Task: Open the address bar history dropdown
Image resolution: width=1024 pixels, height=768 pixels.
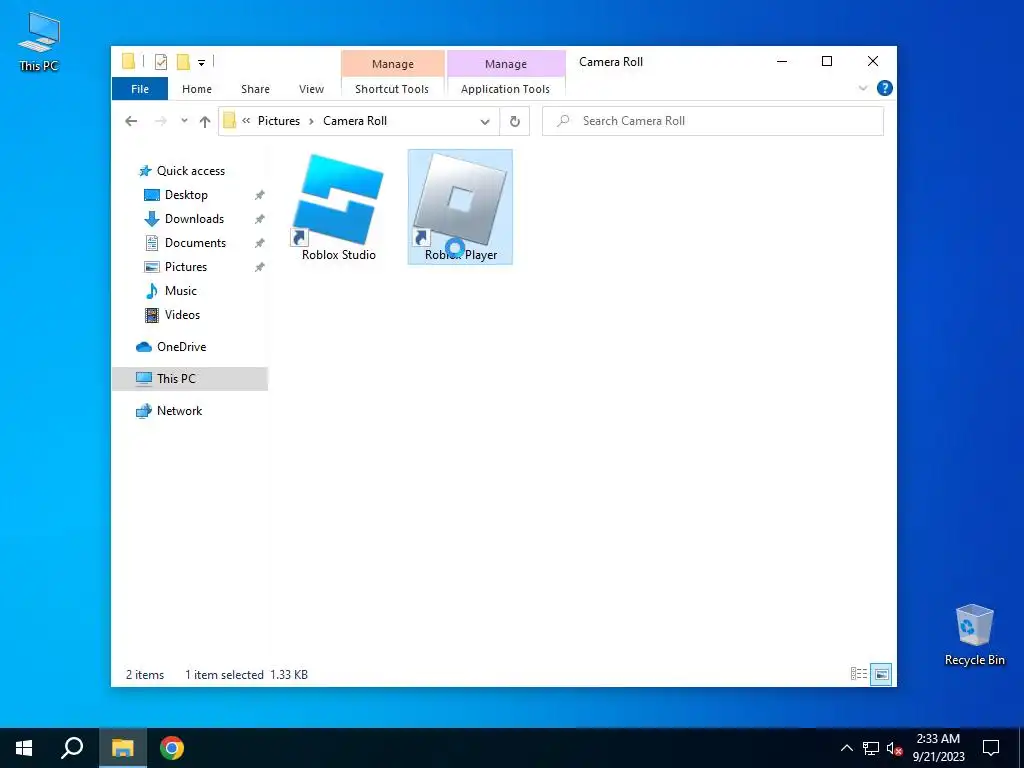Action: click(485, 121)
